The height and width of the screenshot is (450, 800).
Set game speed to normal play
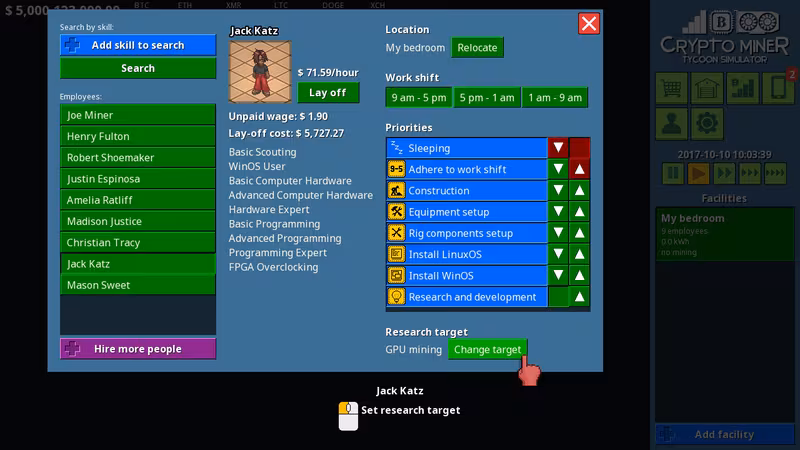[698, 173]
